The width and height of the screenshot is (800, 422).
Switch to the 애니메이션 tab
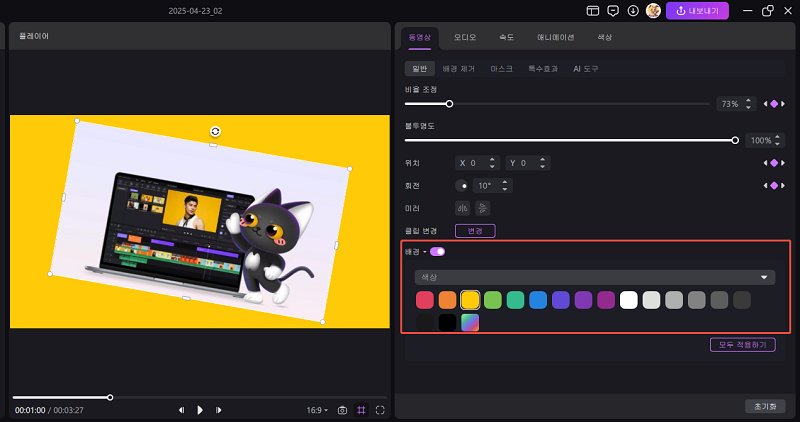tap(555, 37)
